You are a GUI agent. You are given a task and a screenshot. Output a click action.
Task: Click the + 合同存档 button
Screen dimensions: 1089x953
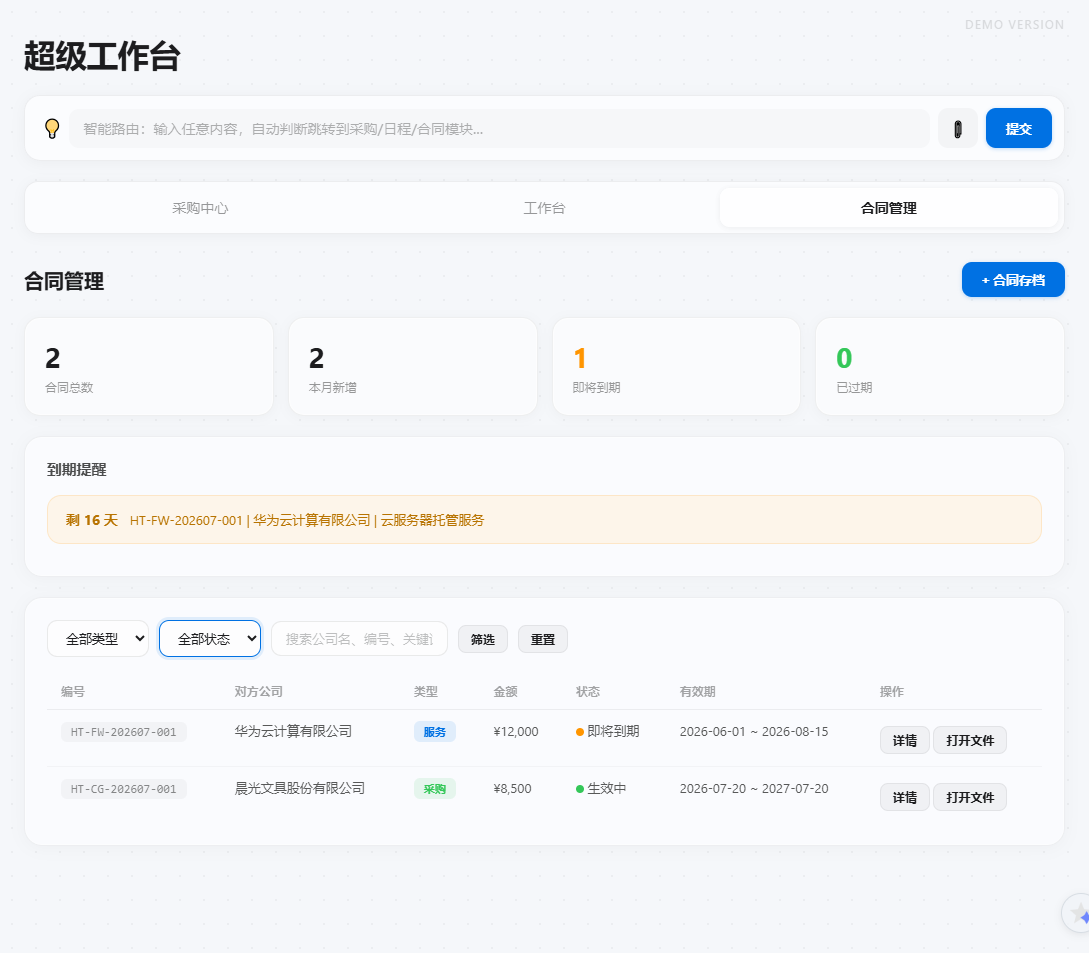[x=1013, y=279]
